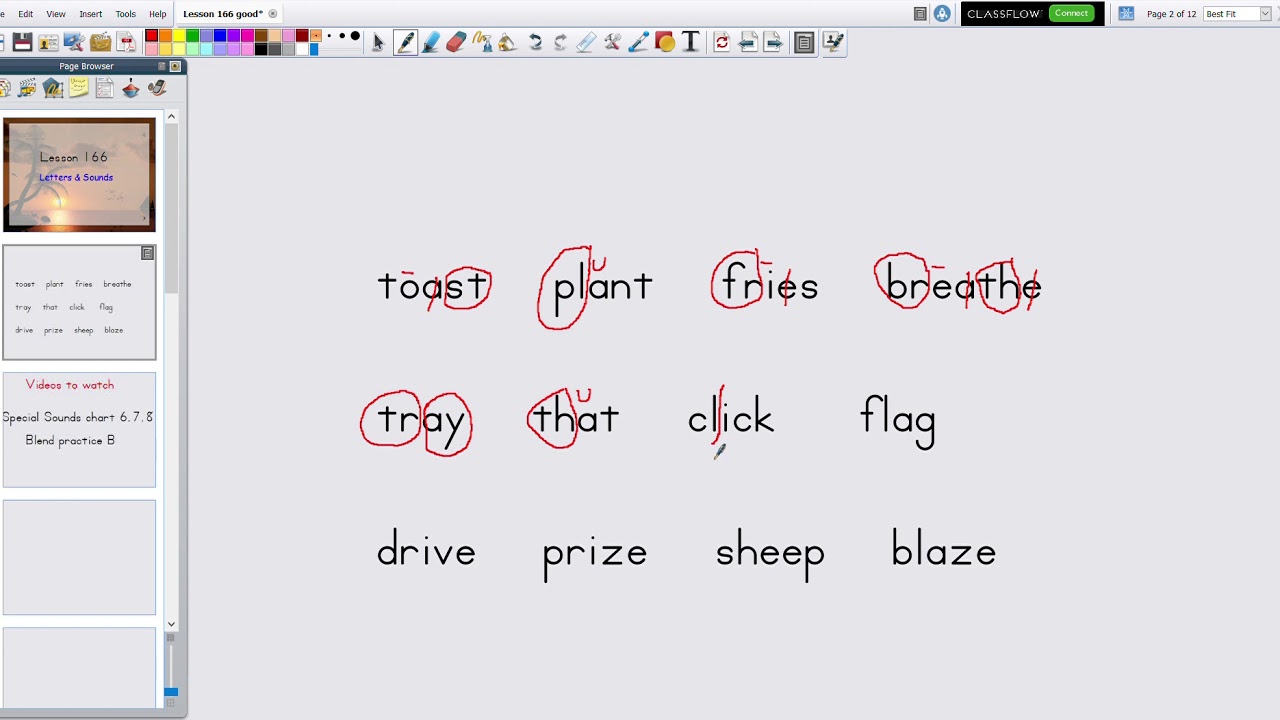Open the Property Browser checklist icon
The height and width of the screenshot is (720, 1280).
[105, 88]
